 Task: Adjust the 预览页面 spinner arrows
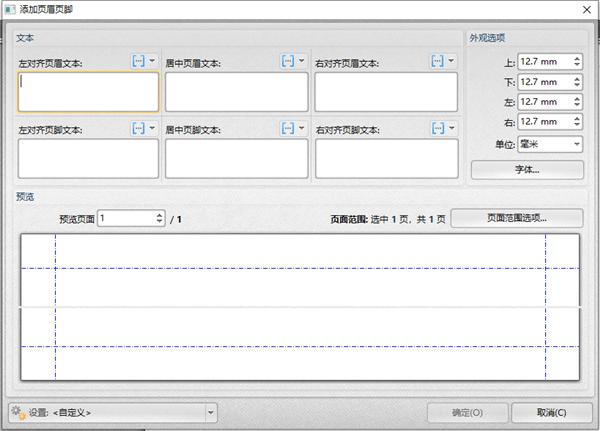160,218
